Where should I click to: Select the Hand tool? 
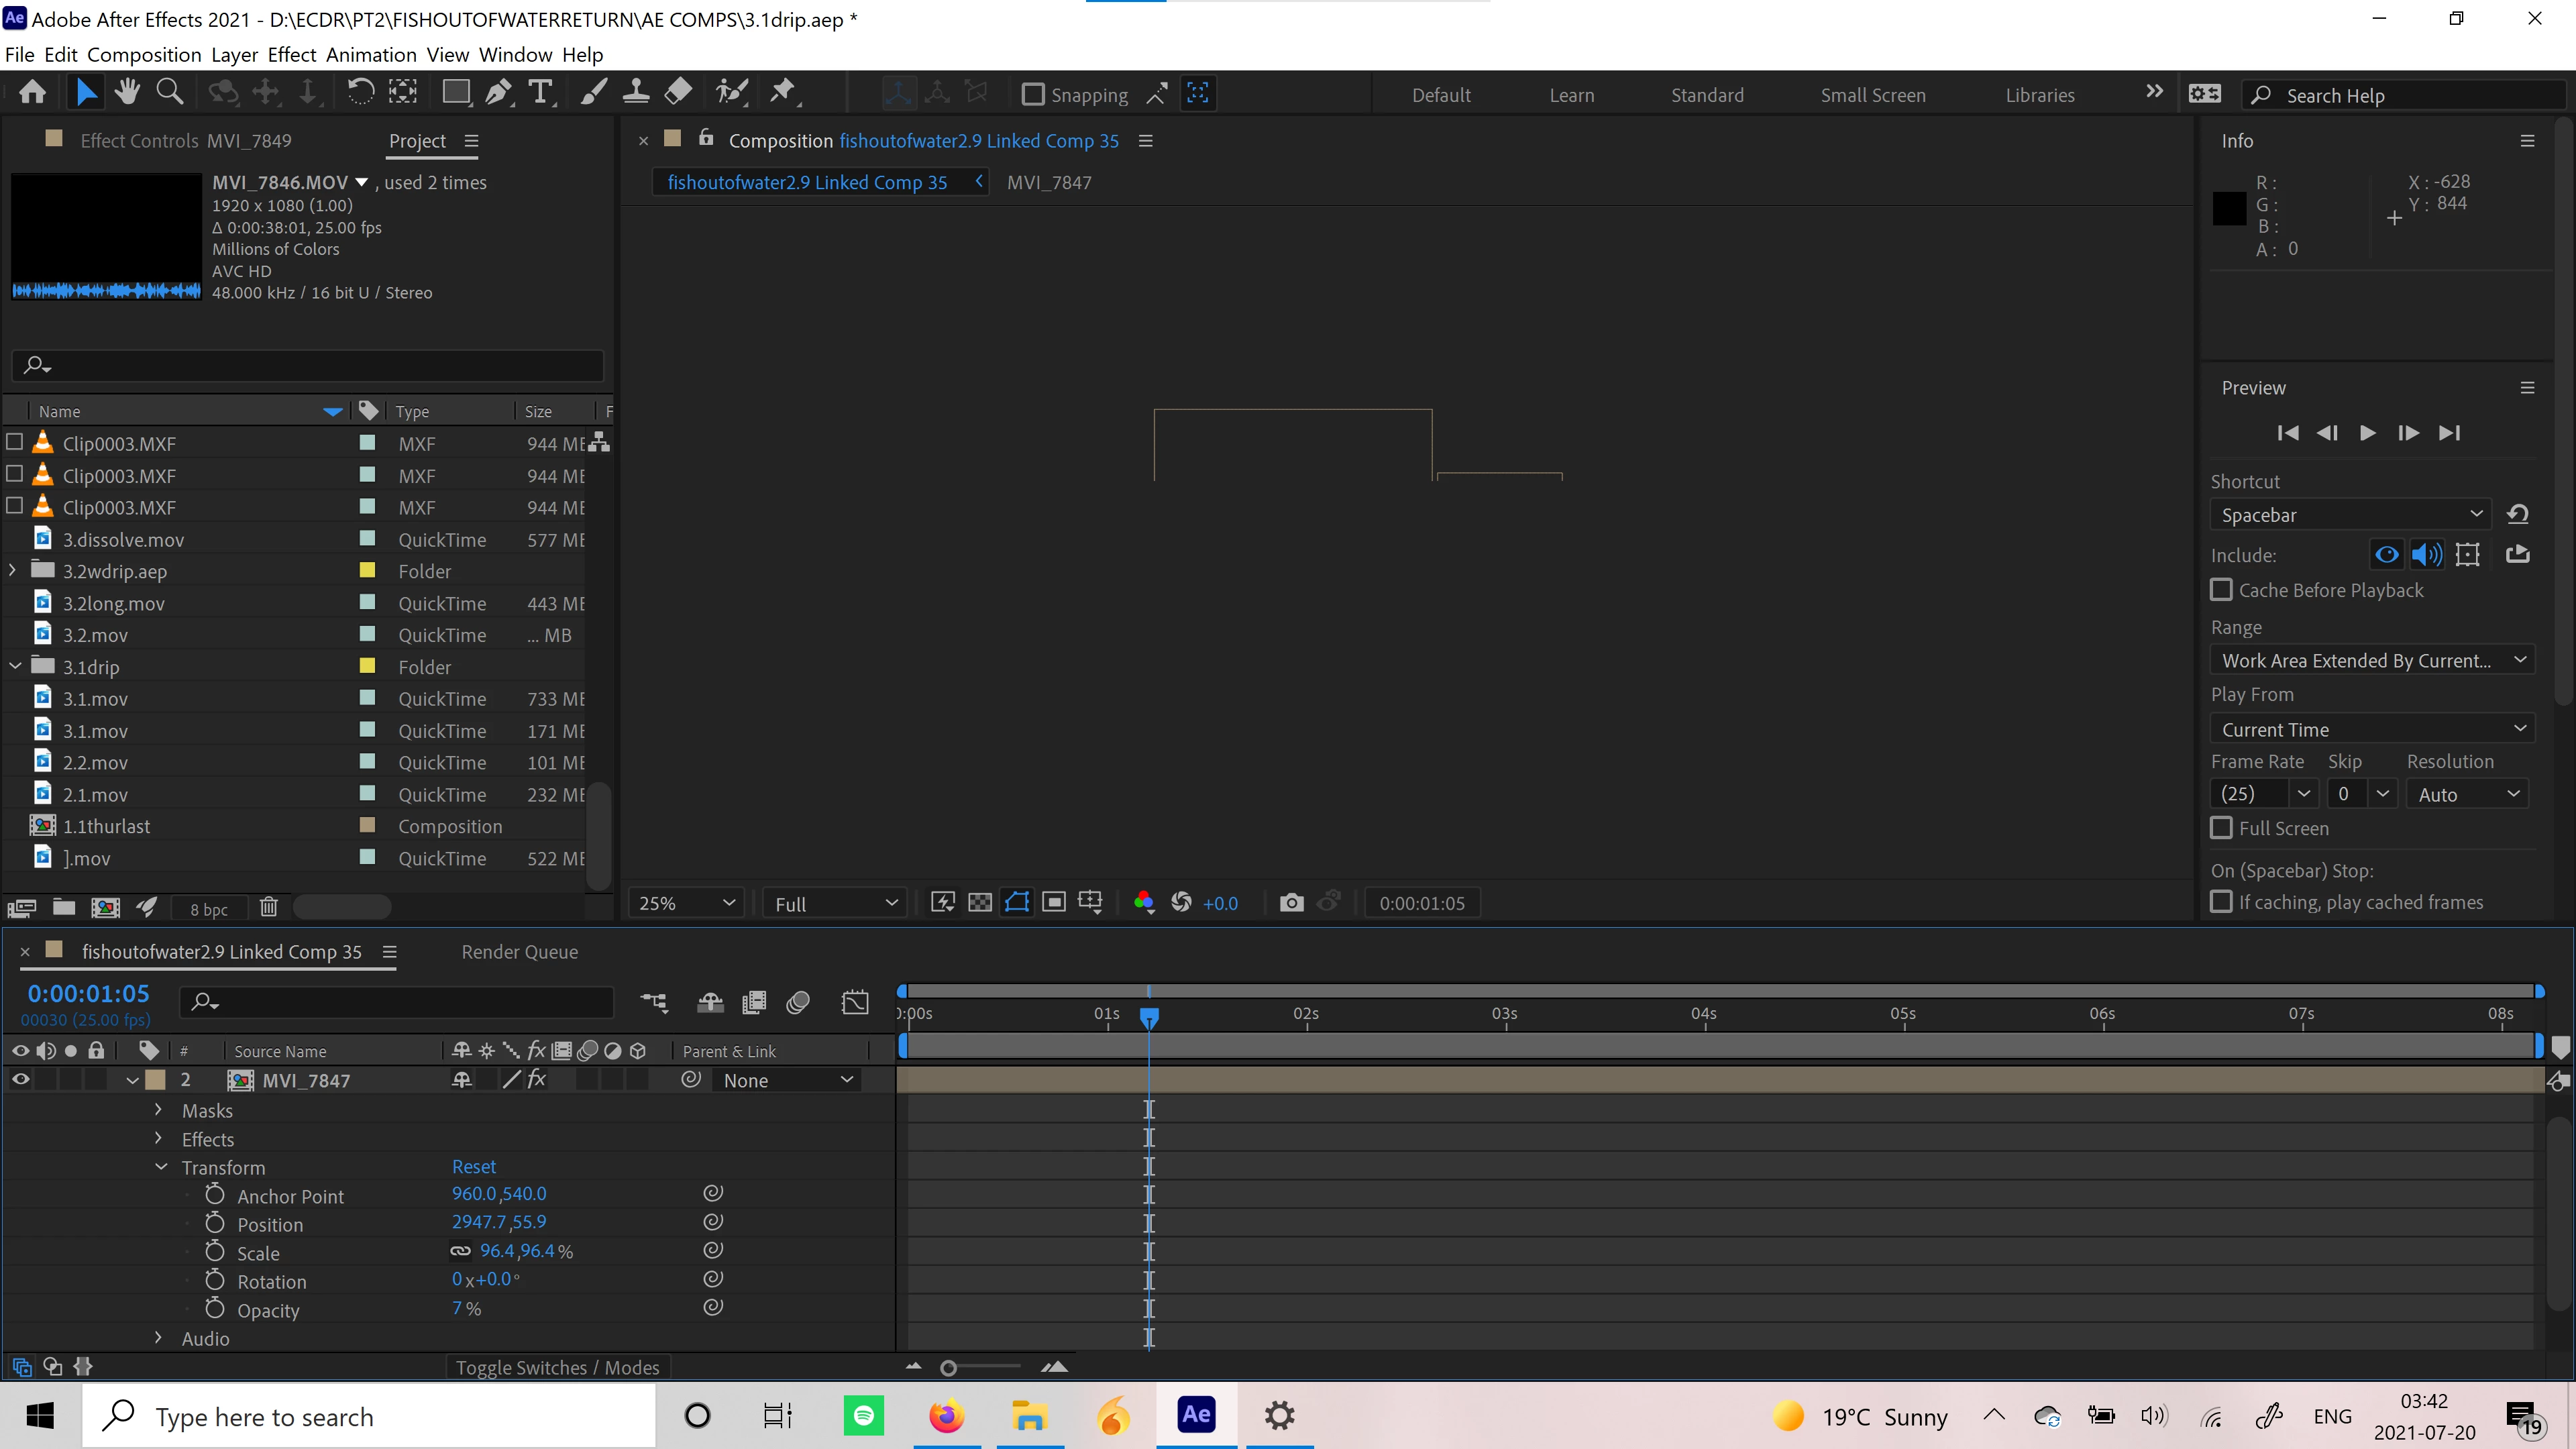point(127,93)
